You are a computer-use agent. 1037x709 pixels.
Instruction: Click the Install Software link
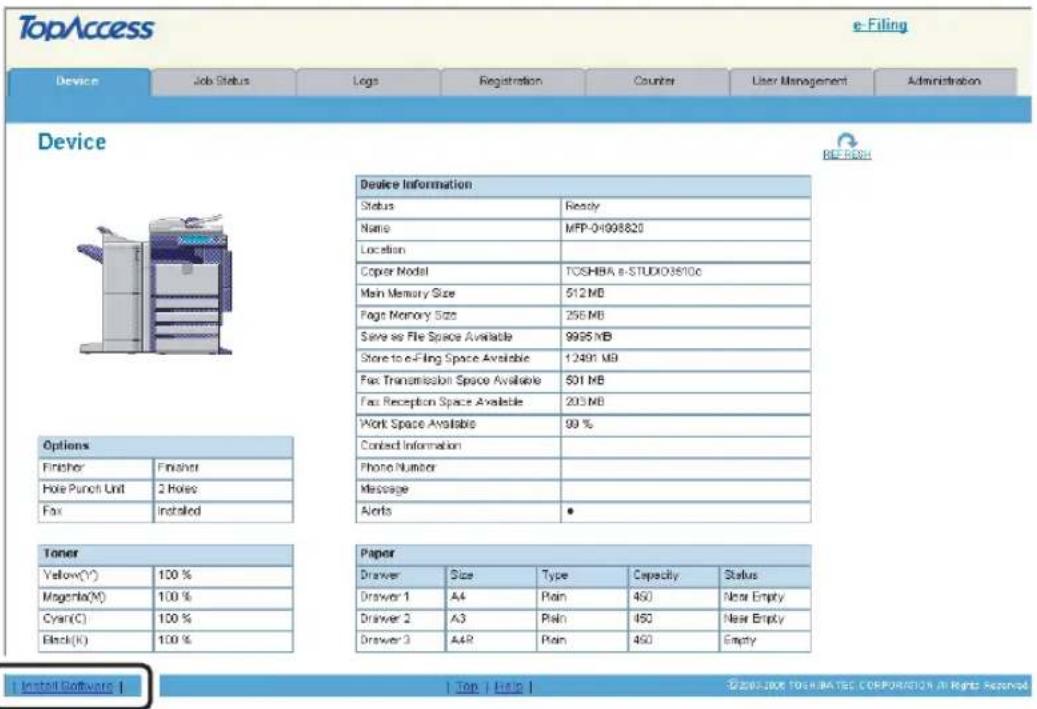click(67, 686)
